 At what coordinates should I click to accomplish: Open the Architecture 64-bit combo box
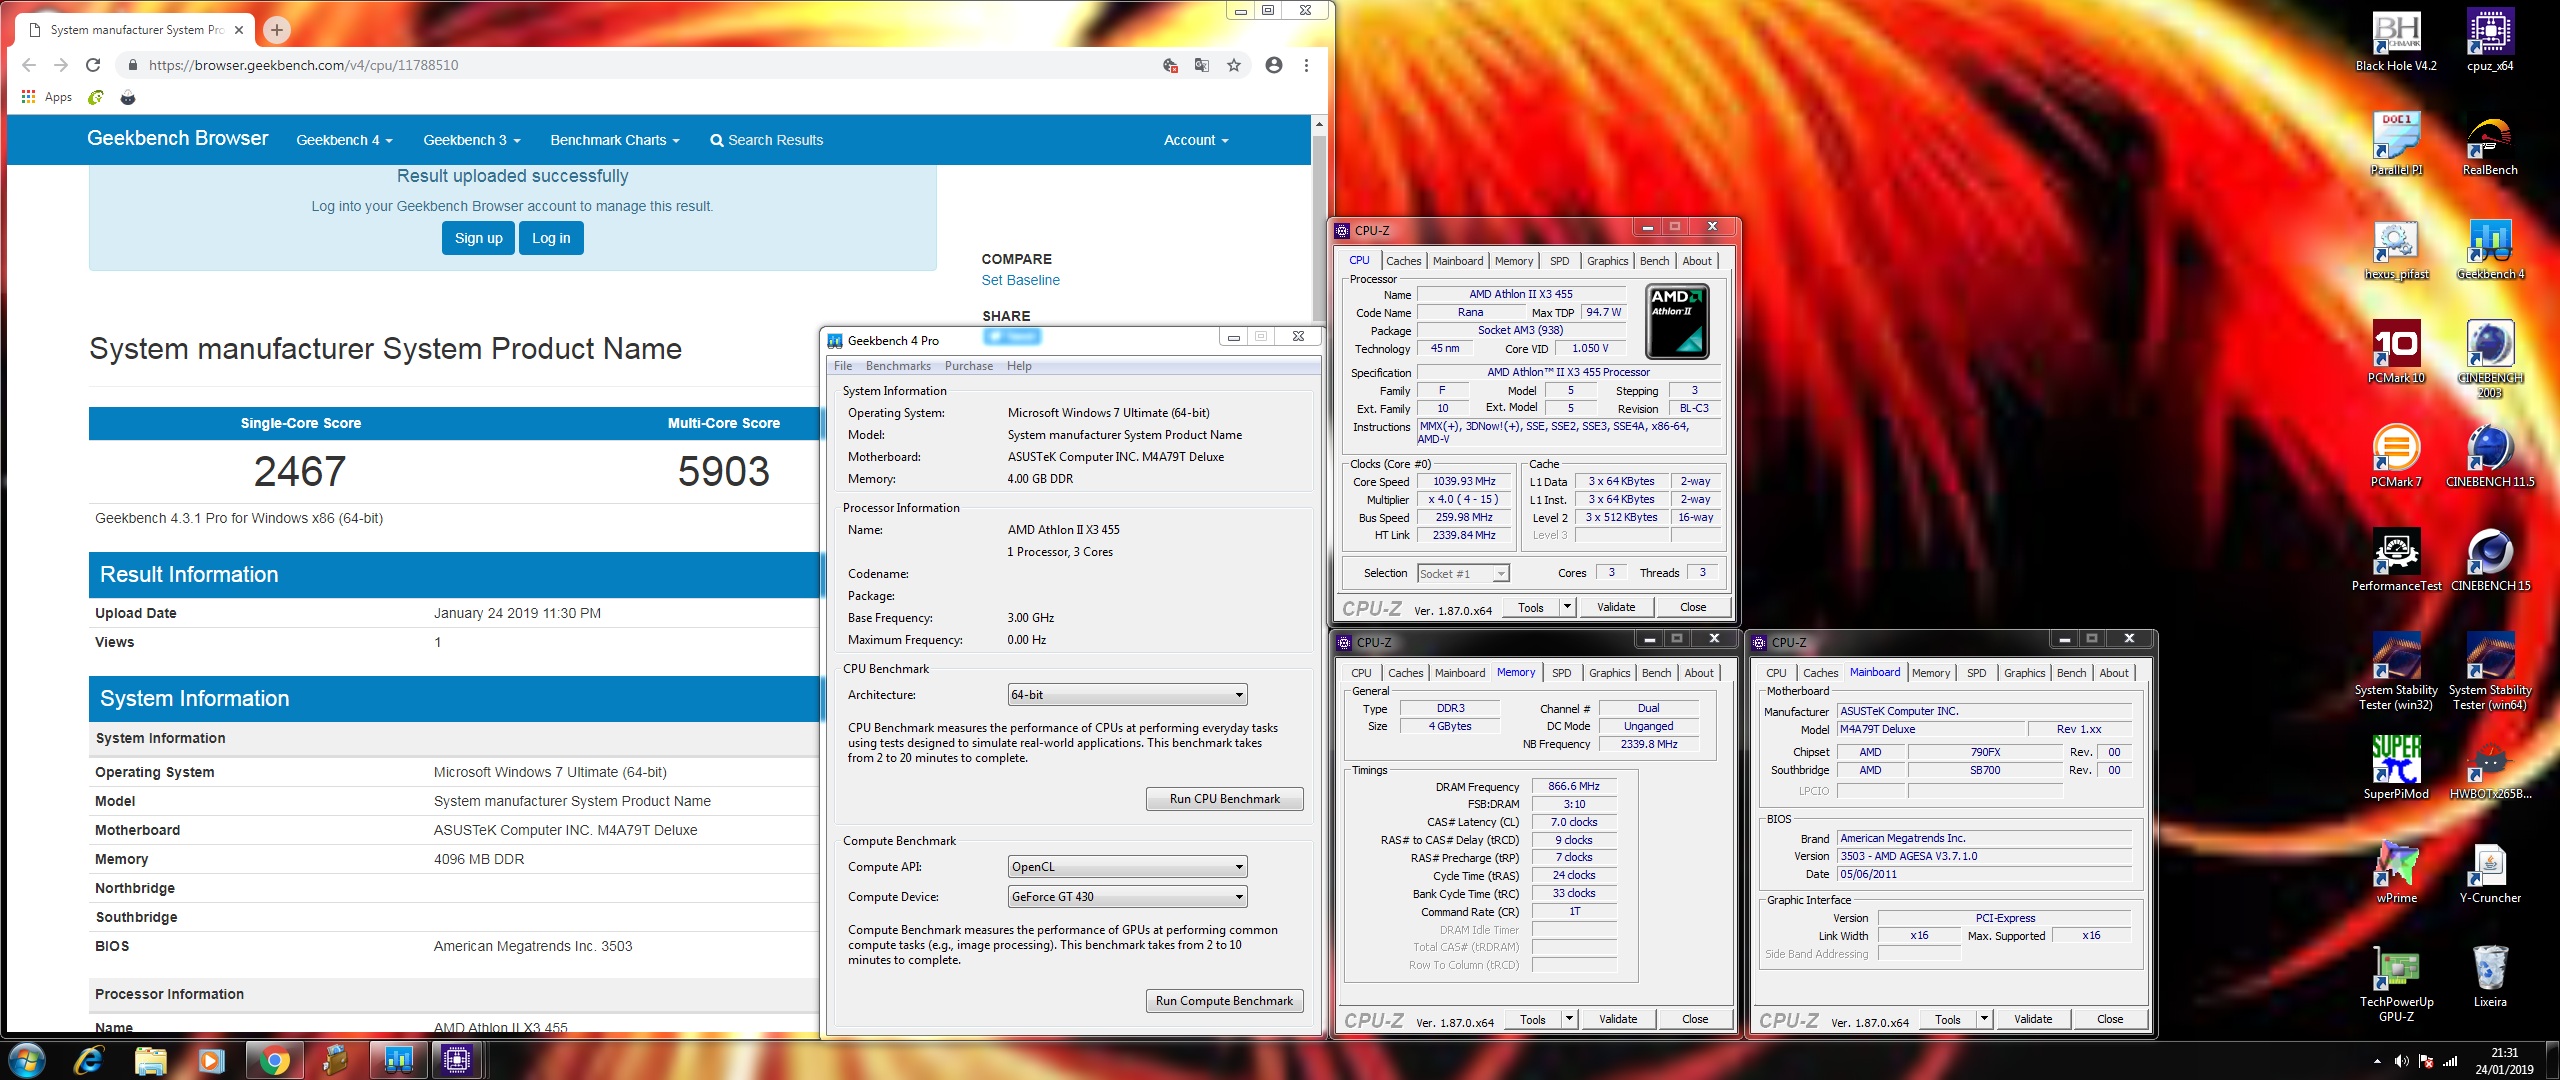(x=1127, y=695)
